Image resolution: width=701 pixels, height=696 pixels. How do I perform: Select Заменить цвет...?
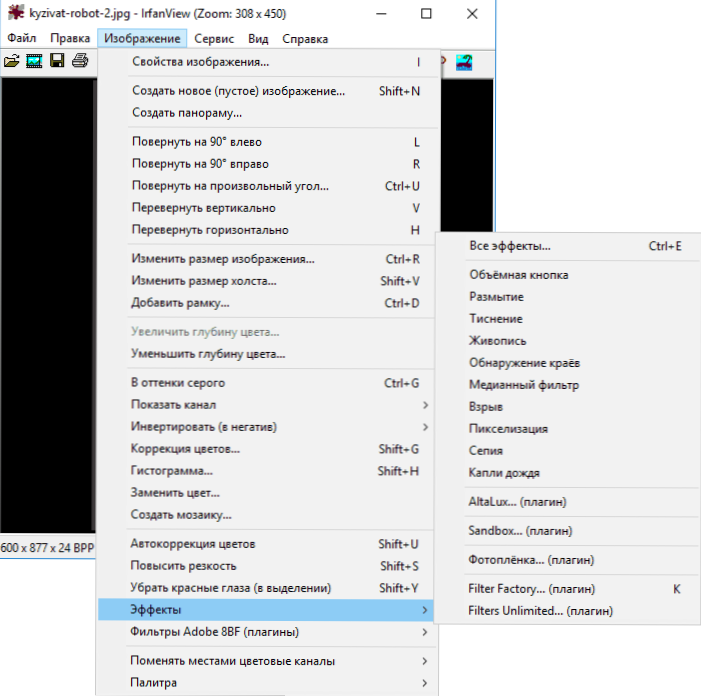(267, 493)
